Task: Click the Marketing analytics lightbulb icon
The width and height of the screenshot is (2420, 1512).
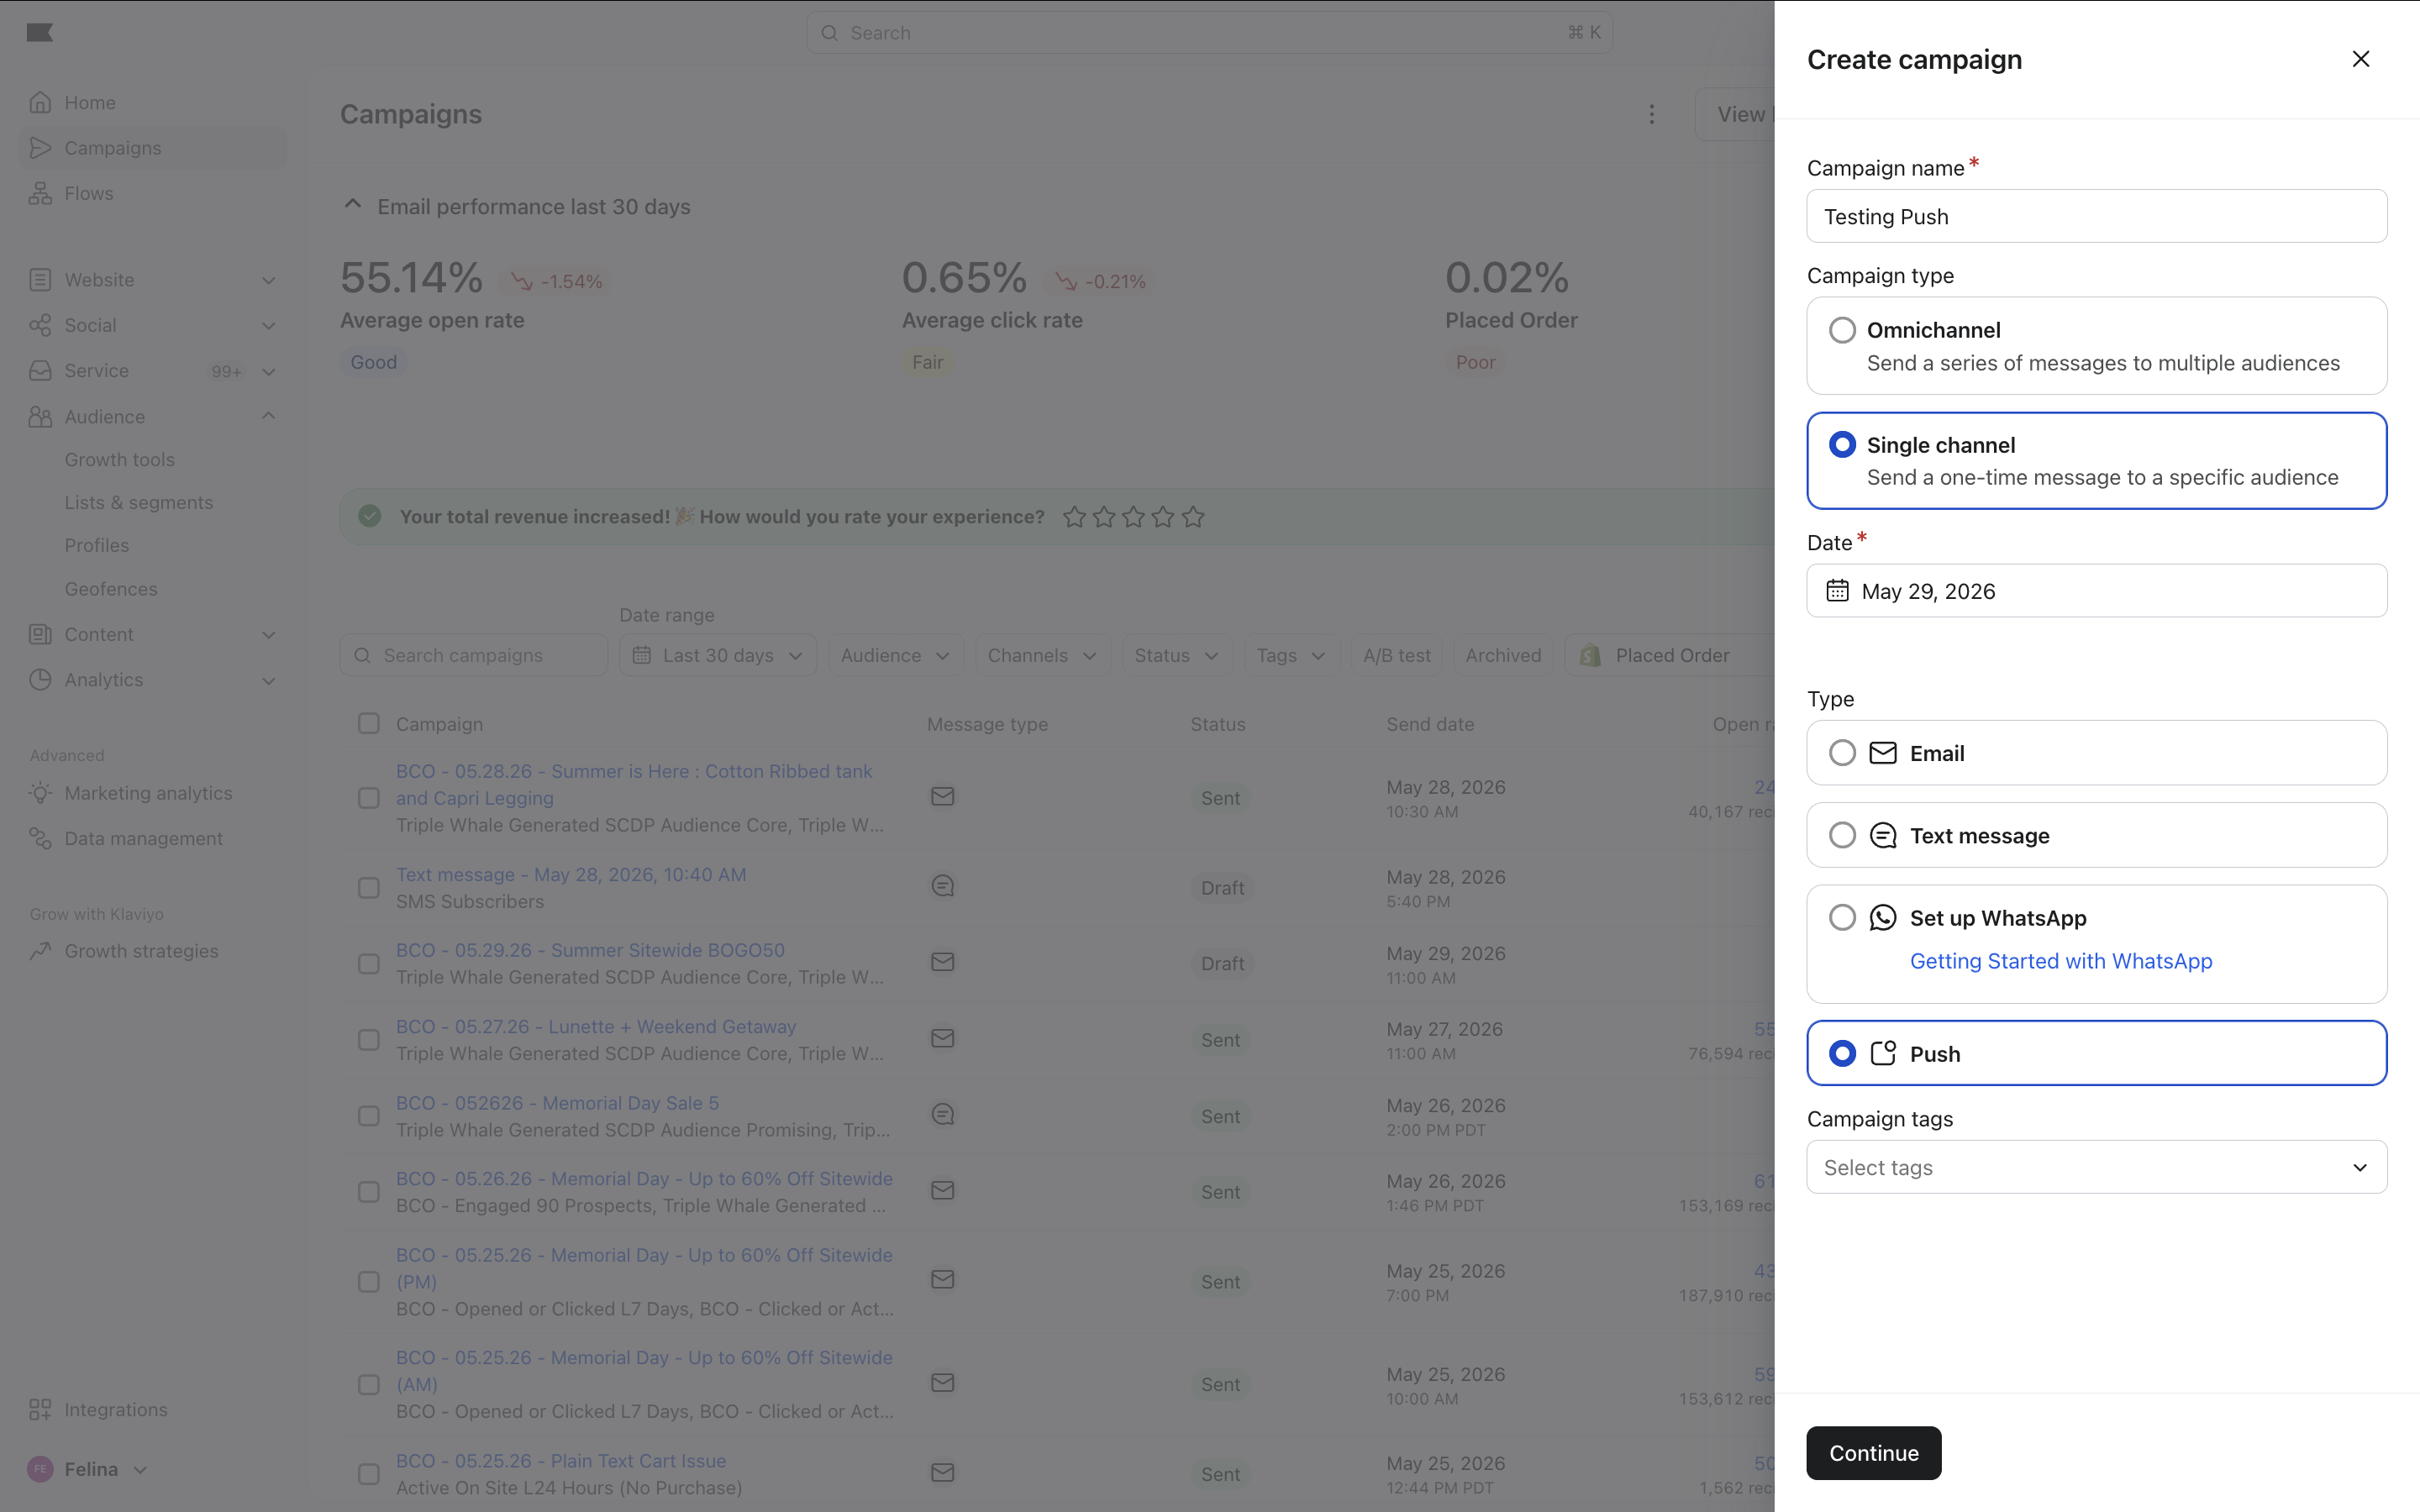Action: [x=40, y=793]
